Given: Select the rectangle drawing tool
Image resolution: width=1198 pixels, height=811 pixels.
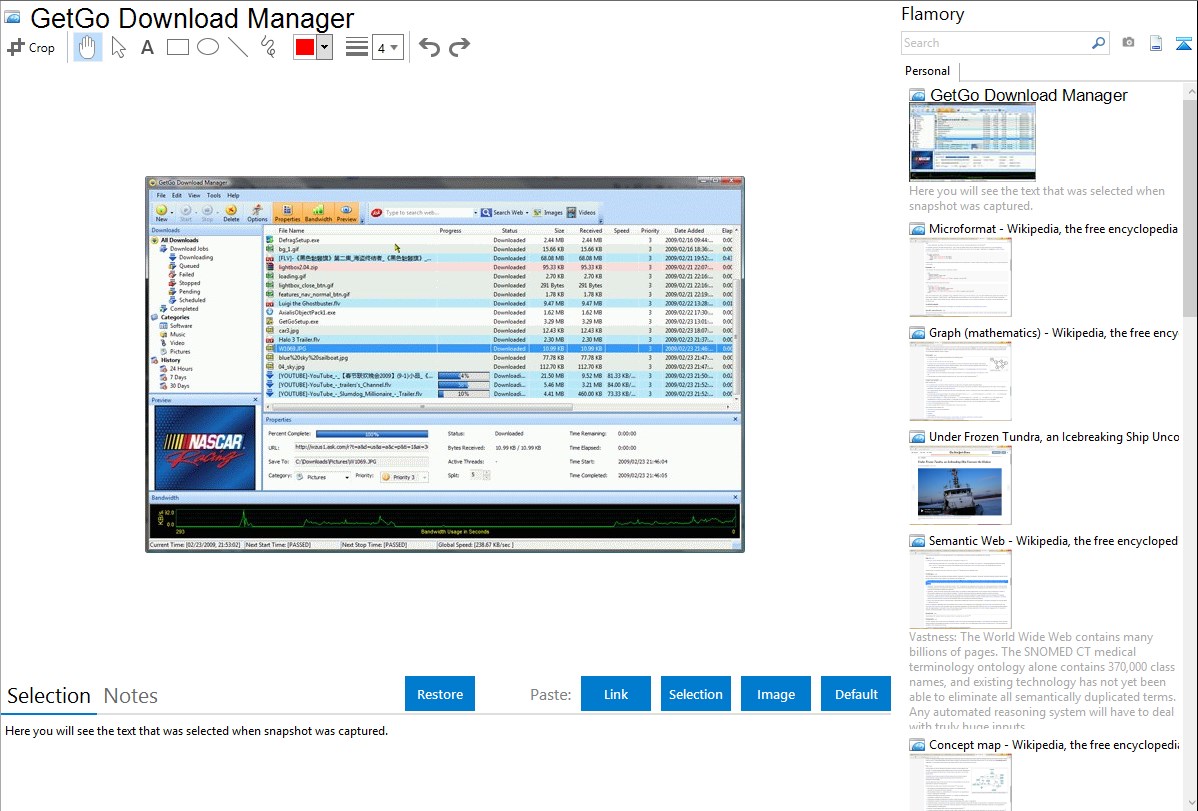Looking at the screenshot, I should coord(177,47).
